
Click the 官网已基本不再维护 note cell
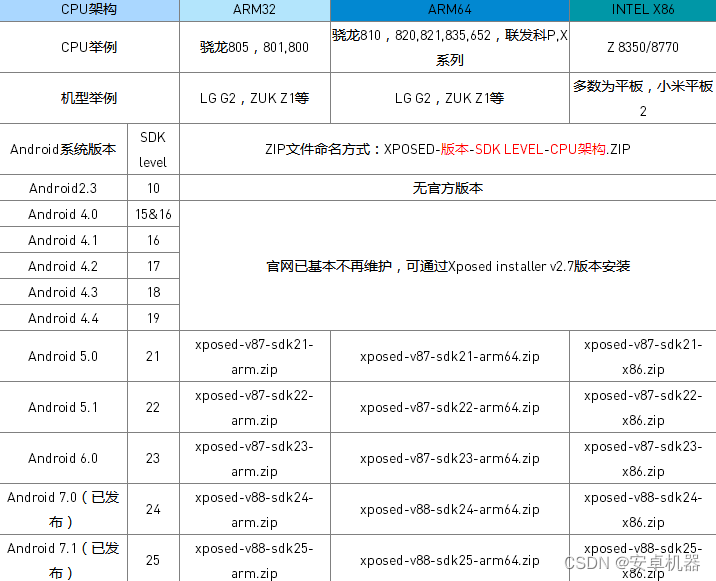click(448, 266)
